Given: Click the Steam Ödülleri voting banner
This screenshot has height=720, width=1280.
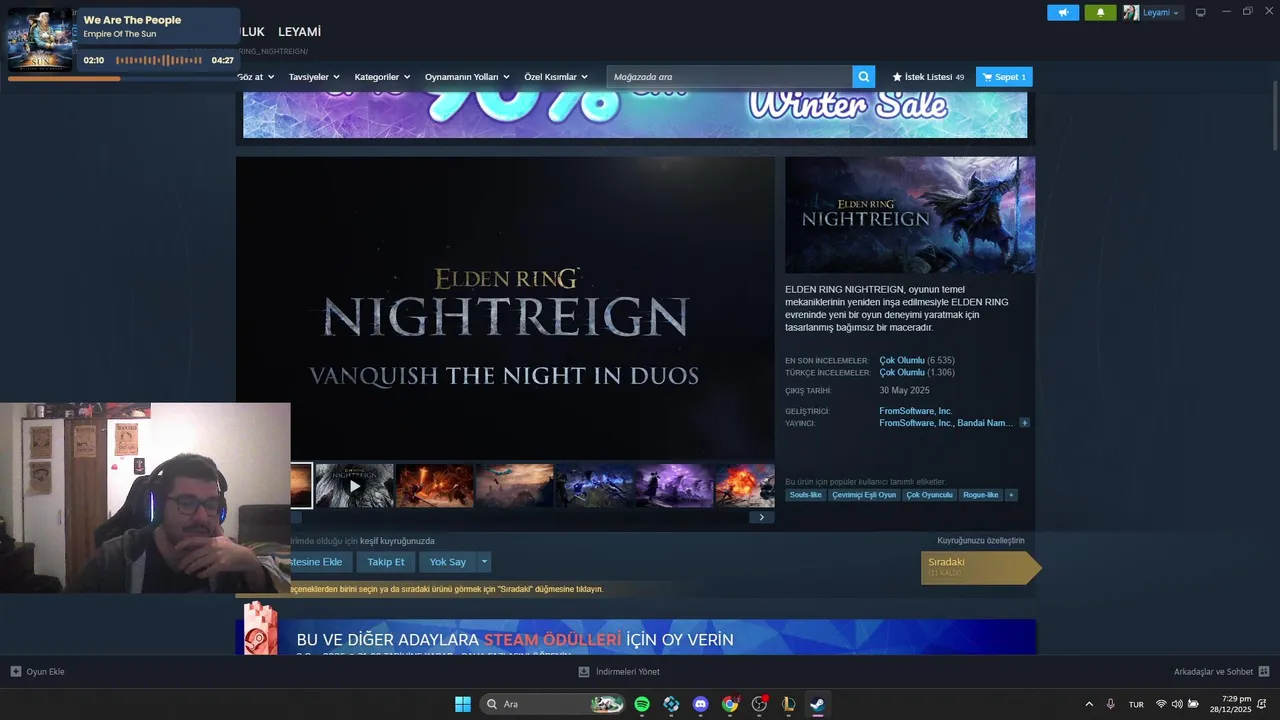Looking at the screenshot, I should coord(636,637).
